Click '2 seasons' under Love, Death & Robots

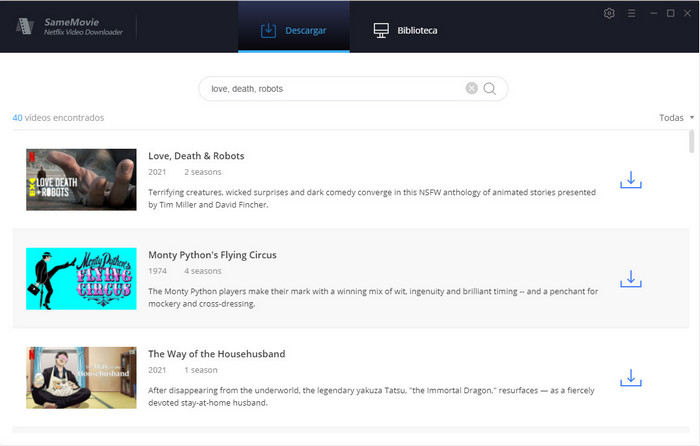click(203, 172)
